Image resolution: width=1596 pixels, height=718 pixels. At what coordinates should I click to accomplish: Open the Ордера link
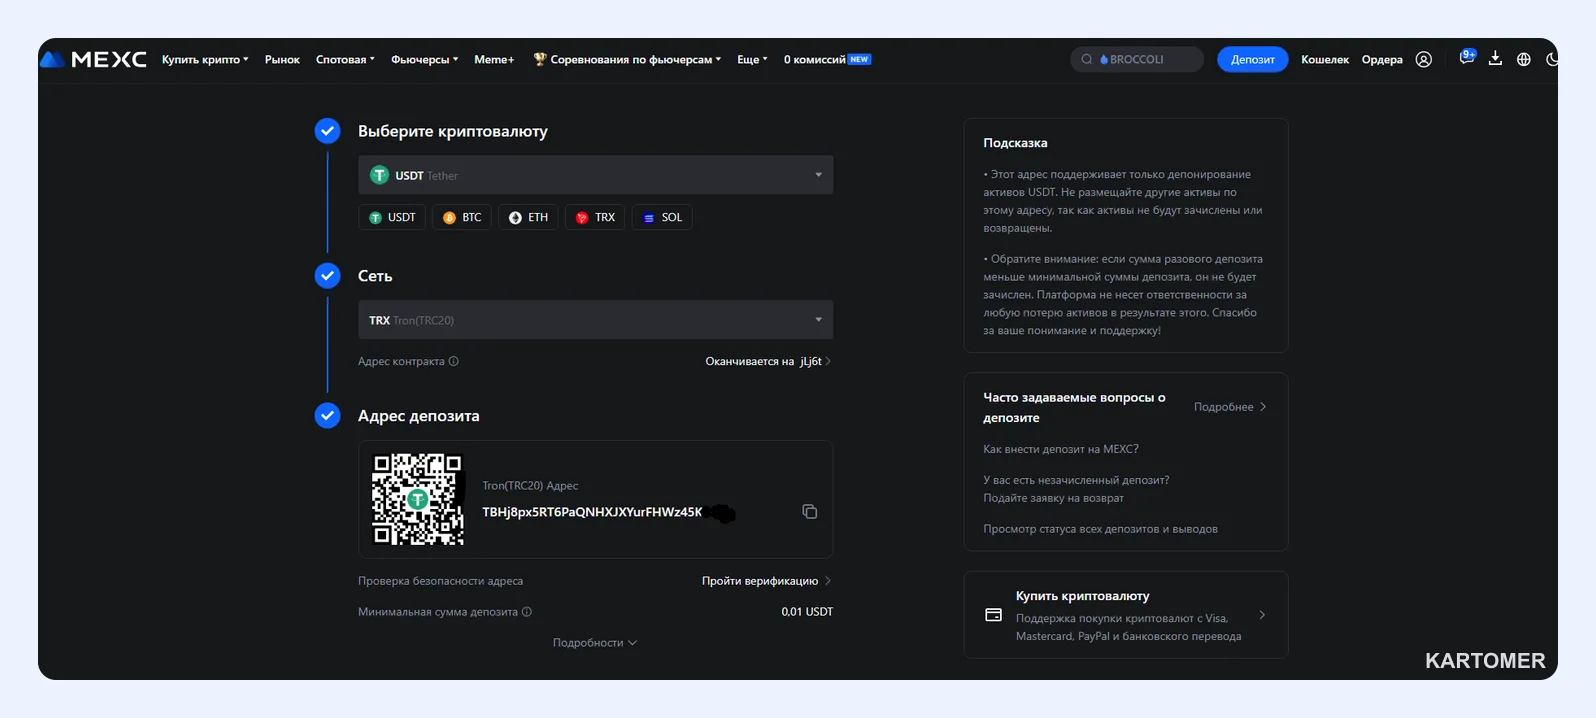point(1382,60)
